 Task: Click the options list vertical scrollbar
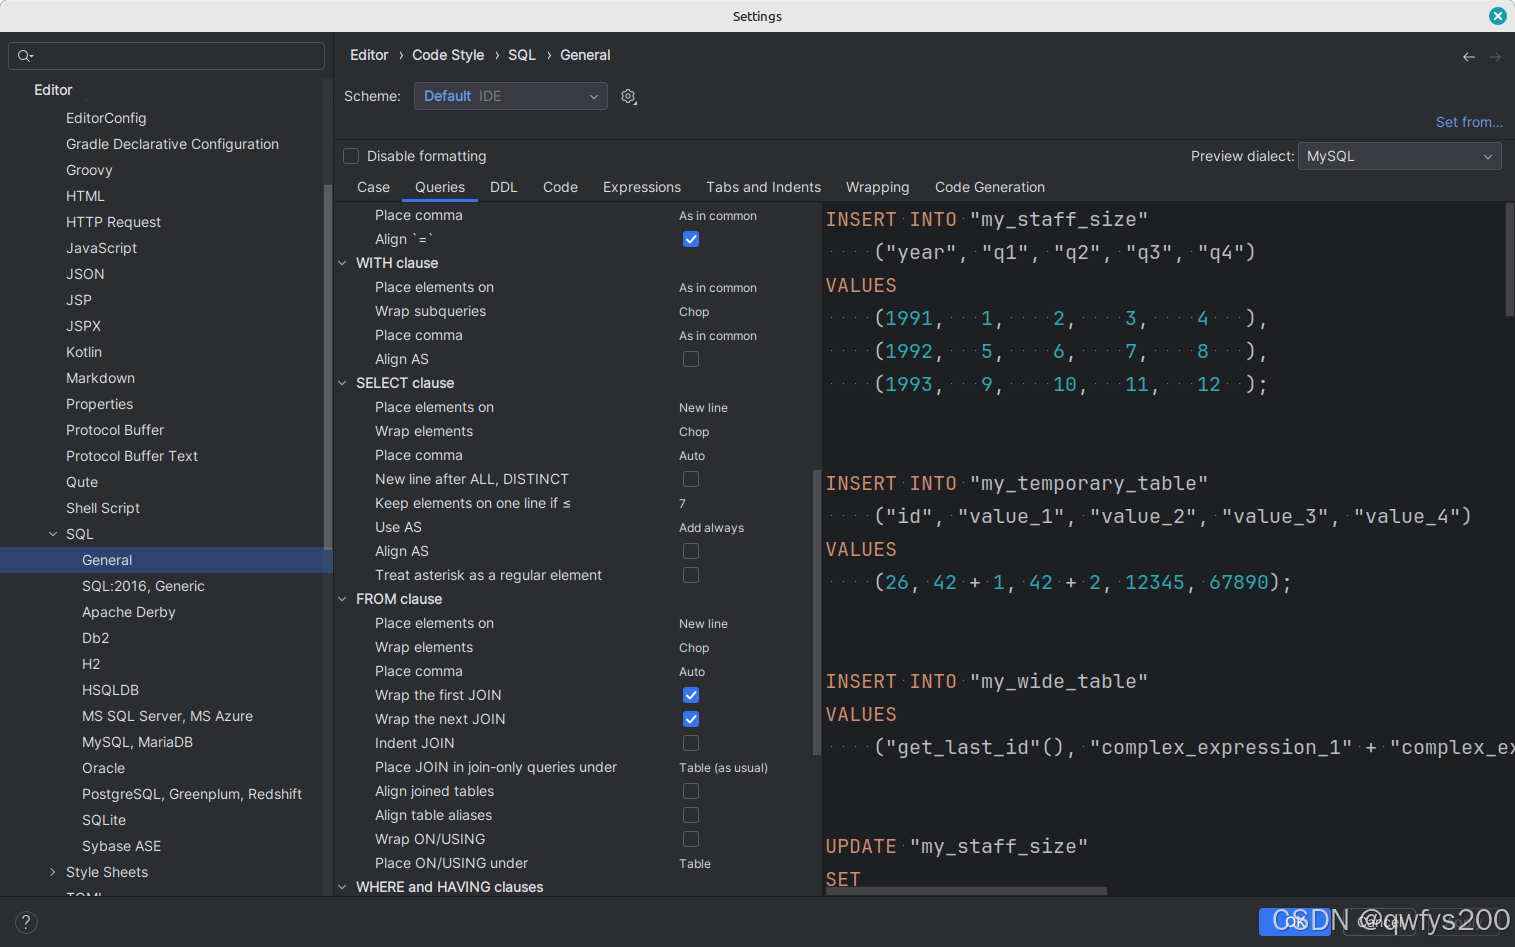[817, 612]
